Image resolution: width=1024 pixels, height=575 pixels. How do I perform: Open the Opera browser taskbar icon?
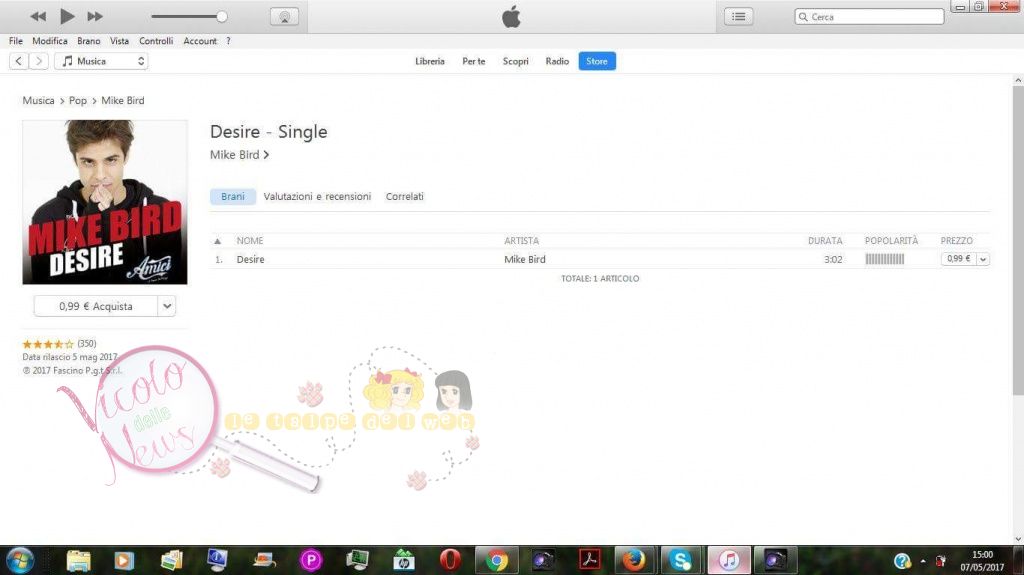point(450,561)
